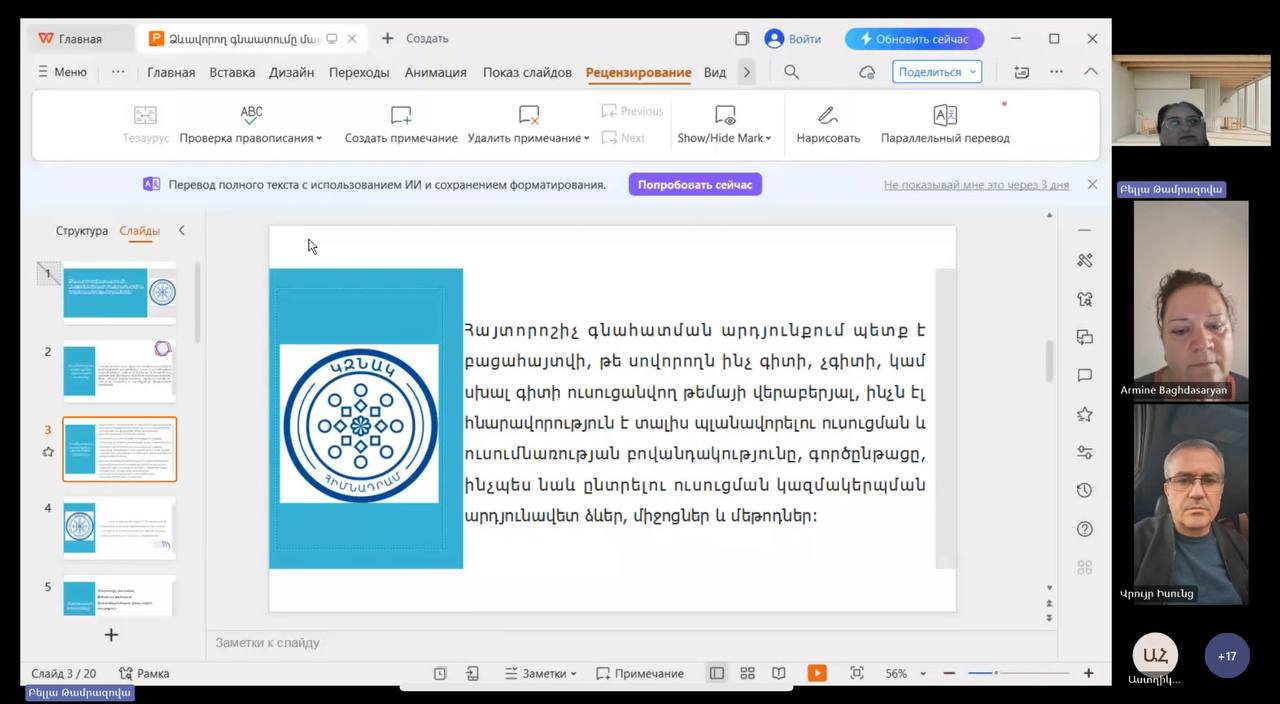The image size is (1280, 704).
Task: Open Parallel Translation (Параллельный перевод) tool
Action: pos(944,114)
